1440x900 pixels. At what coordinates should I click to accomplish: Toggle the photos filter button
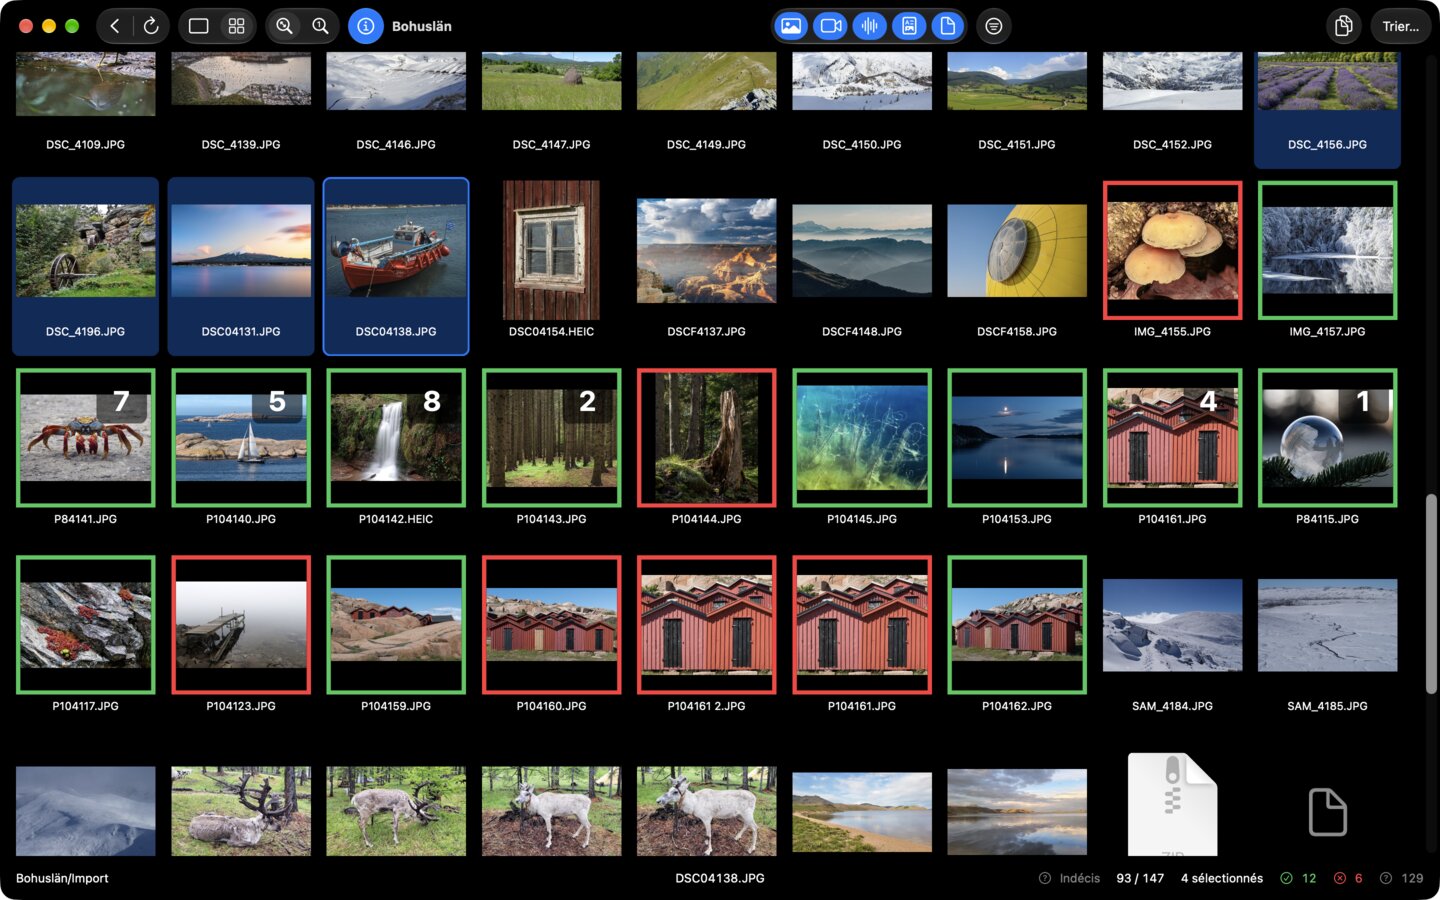(791, 26)
